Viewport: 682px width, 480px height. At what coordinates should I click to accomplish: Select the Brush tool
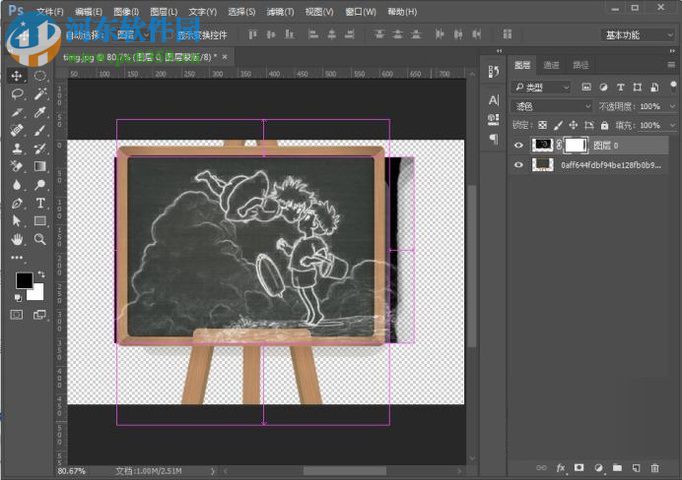[40, 130]
